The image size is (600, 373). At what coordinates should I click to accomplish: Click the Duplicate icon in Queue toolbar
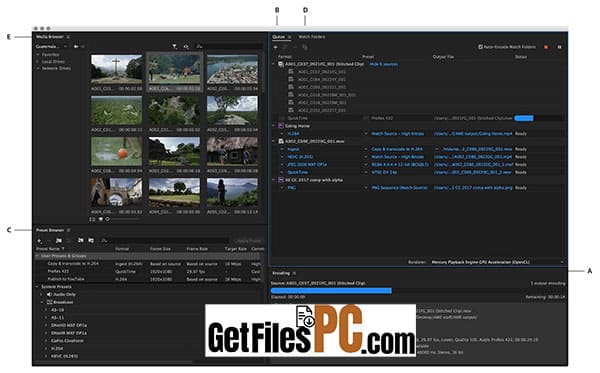coord(305,47)
